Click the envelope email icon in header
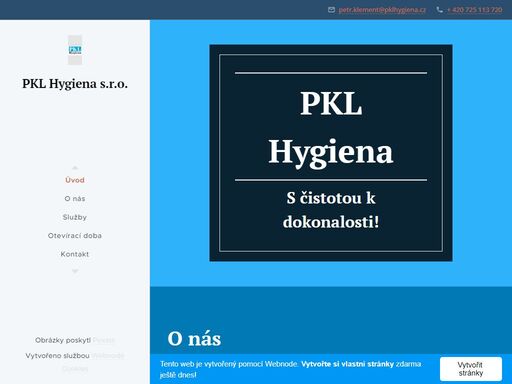 coord(331,10)
